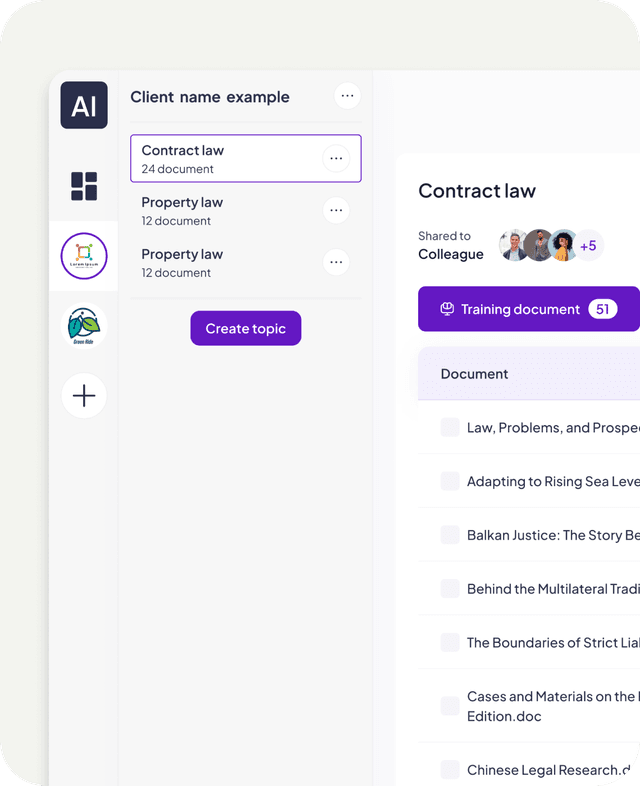The width and height of the screenshot is (640, 786).
Task: Tick checkbox for Law, Problems, and Prospects document
Action: click(450, 428)
